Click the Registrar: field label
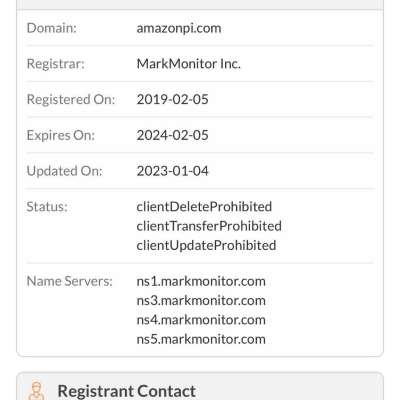Image resolution: width=400 pixels, height=400 pixels. tap(55, 64)
